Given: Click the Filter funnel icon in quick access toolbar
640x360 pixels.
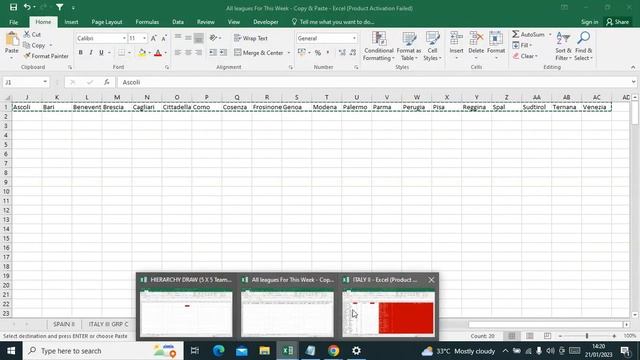Looking at the screenshot, I should tap(60, 7).
